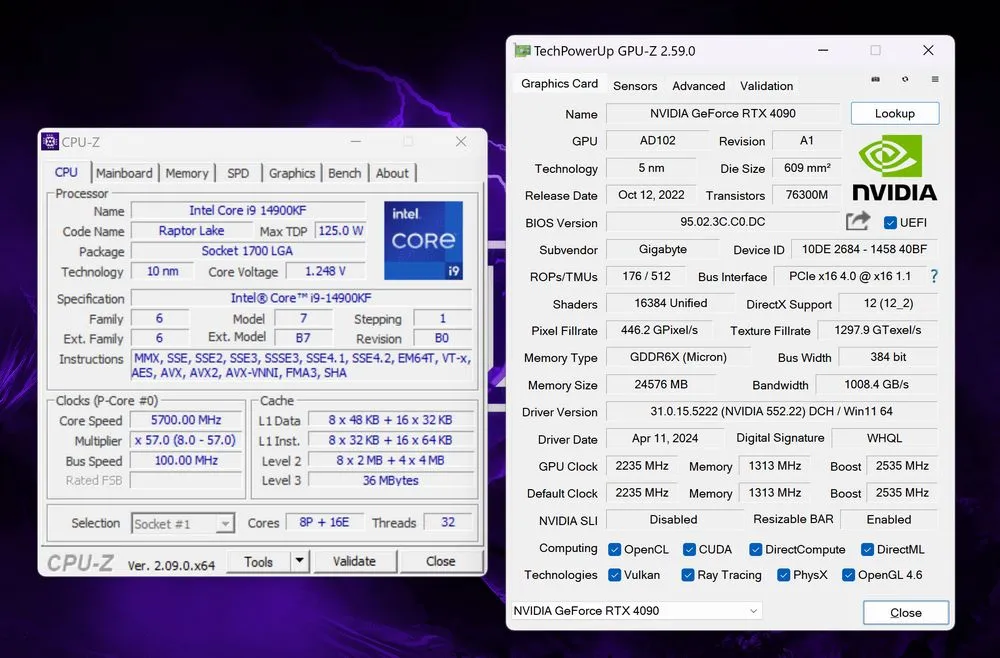Click the Driver Version field in GPU-Z
The image size is (1000, 658).
771,411
